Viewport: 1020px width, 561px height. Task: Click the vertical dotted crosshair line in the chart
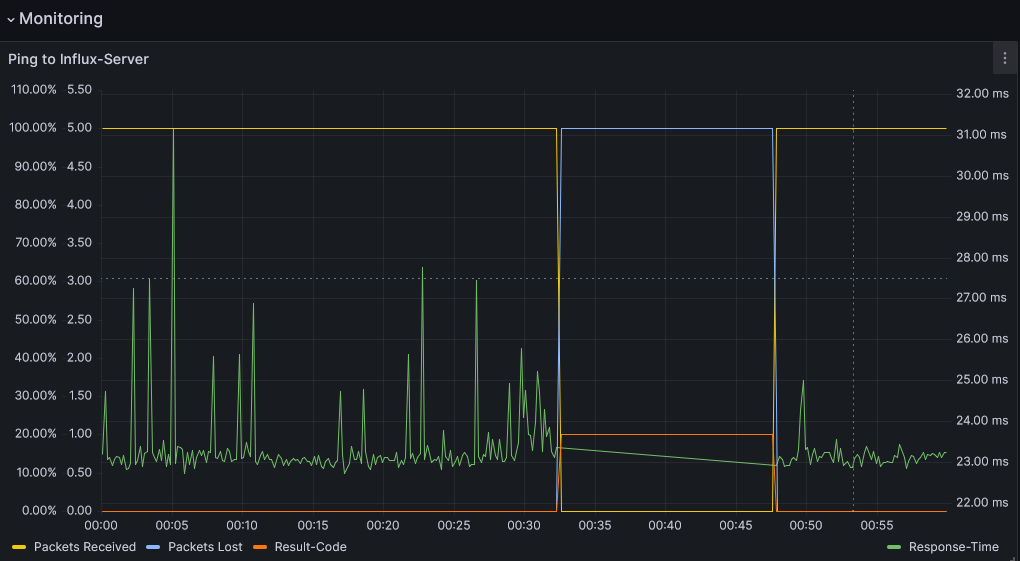pyautogui.click(x=853, y=300)
